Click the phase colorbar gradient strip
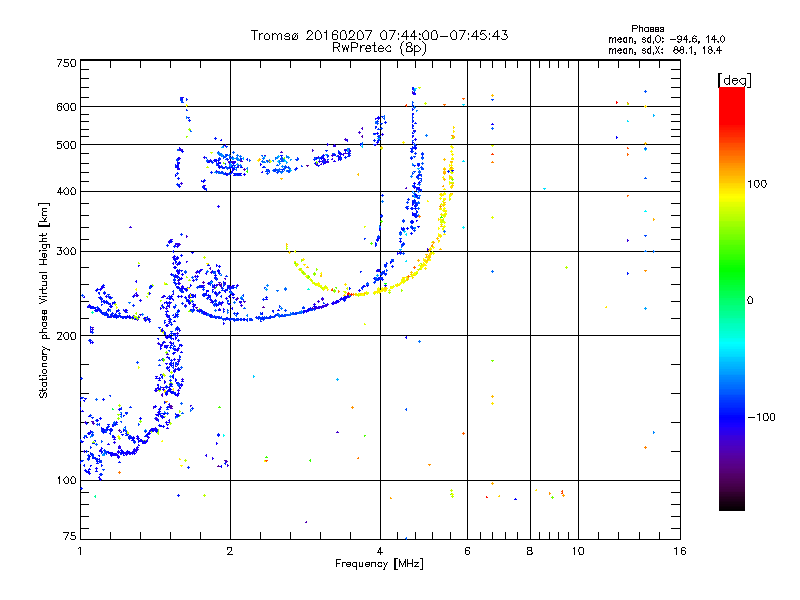Screen dimensions: 800x600 pyautogui.click(x=732, y=298)
